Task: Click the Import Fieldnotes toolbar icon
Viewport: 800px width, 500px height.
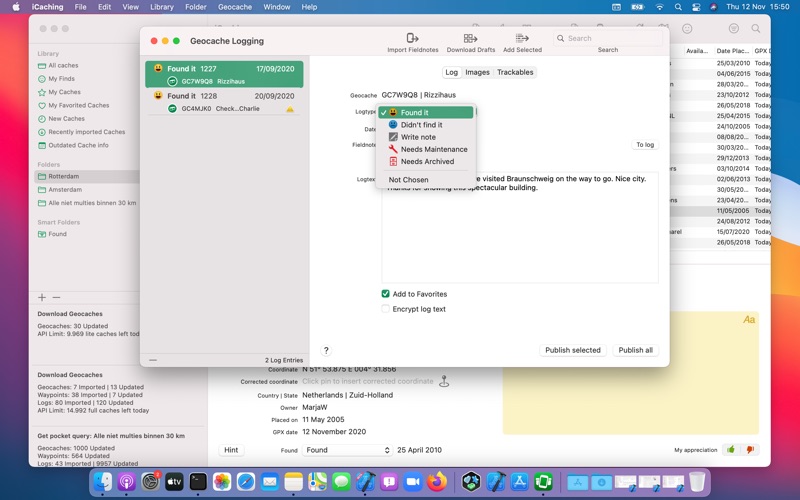Action: (x=412, y=39)
